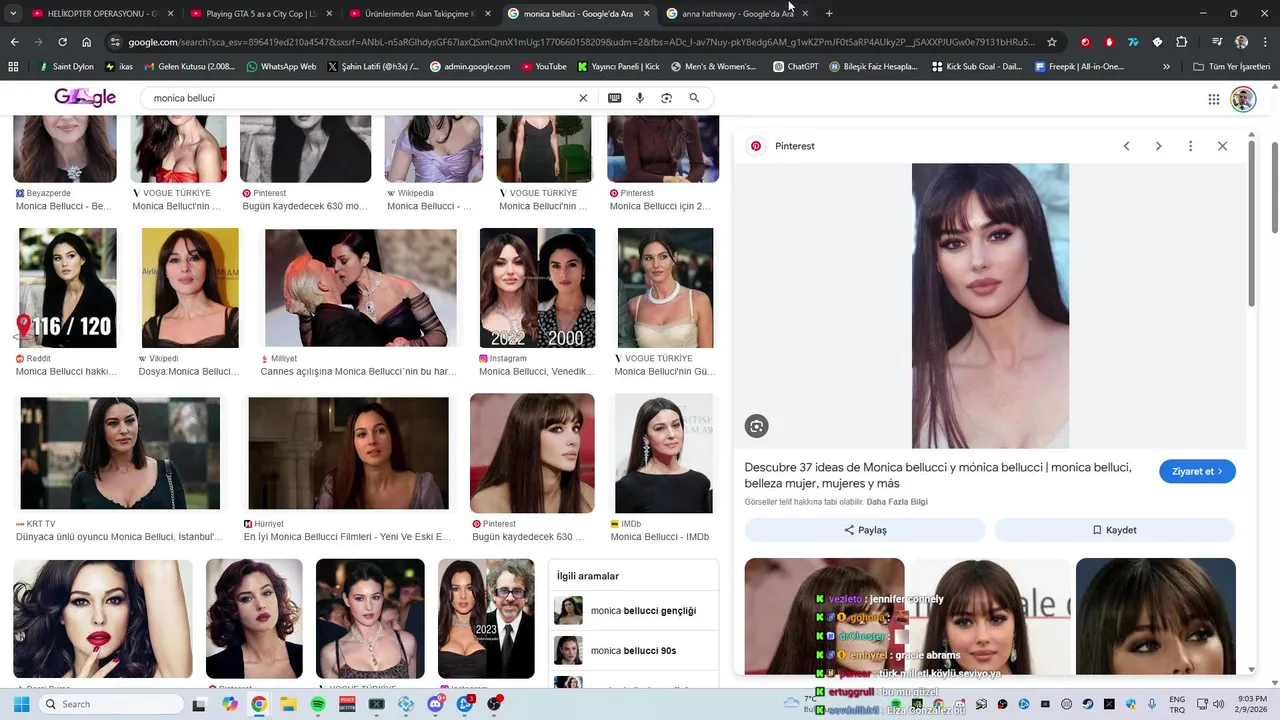
Task: Open the bookmark bar apps grid icon
Action: (13, 67)
